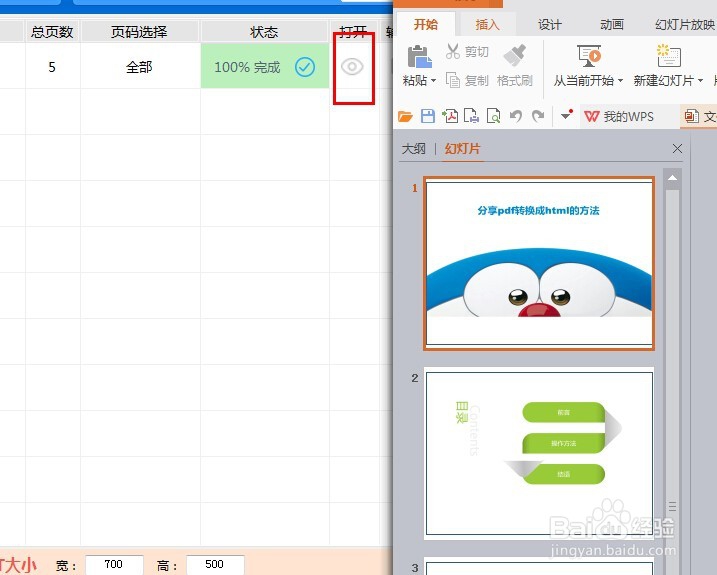Click the blue checkmark completion icon
Viewport: 717px width, 575px height.
pos(305,67)
